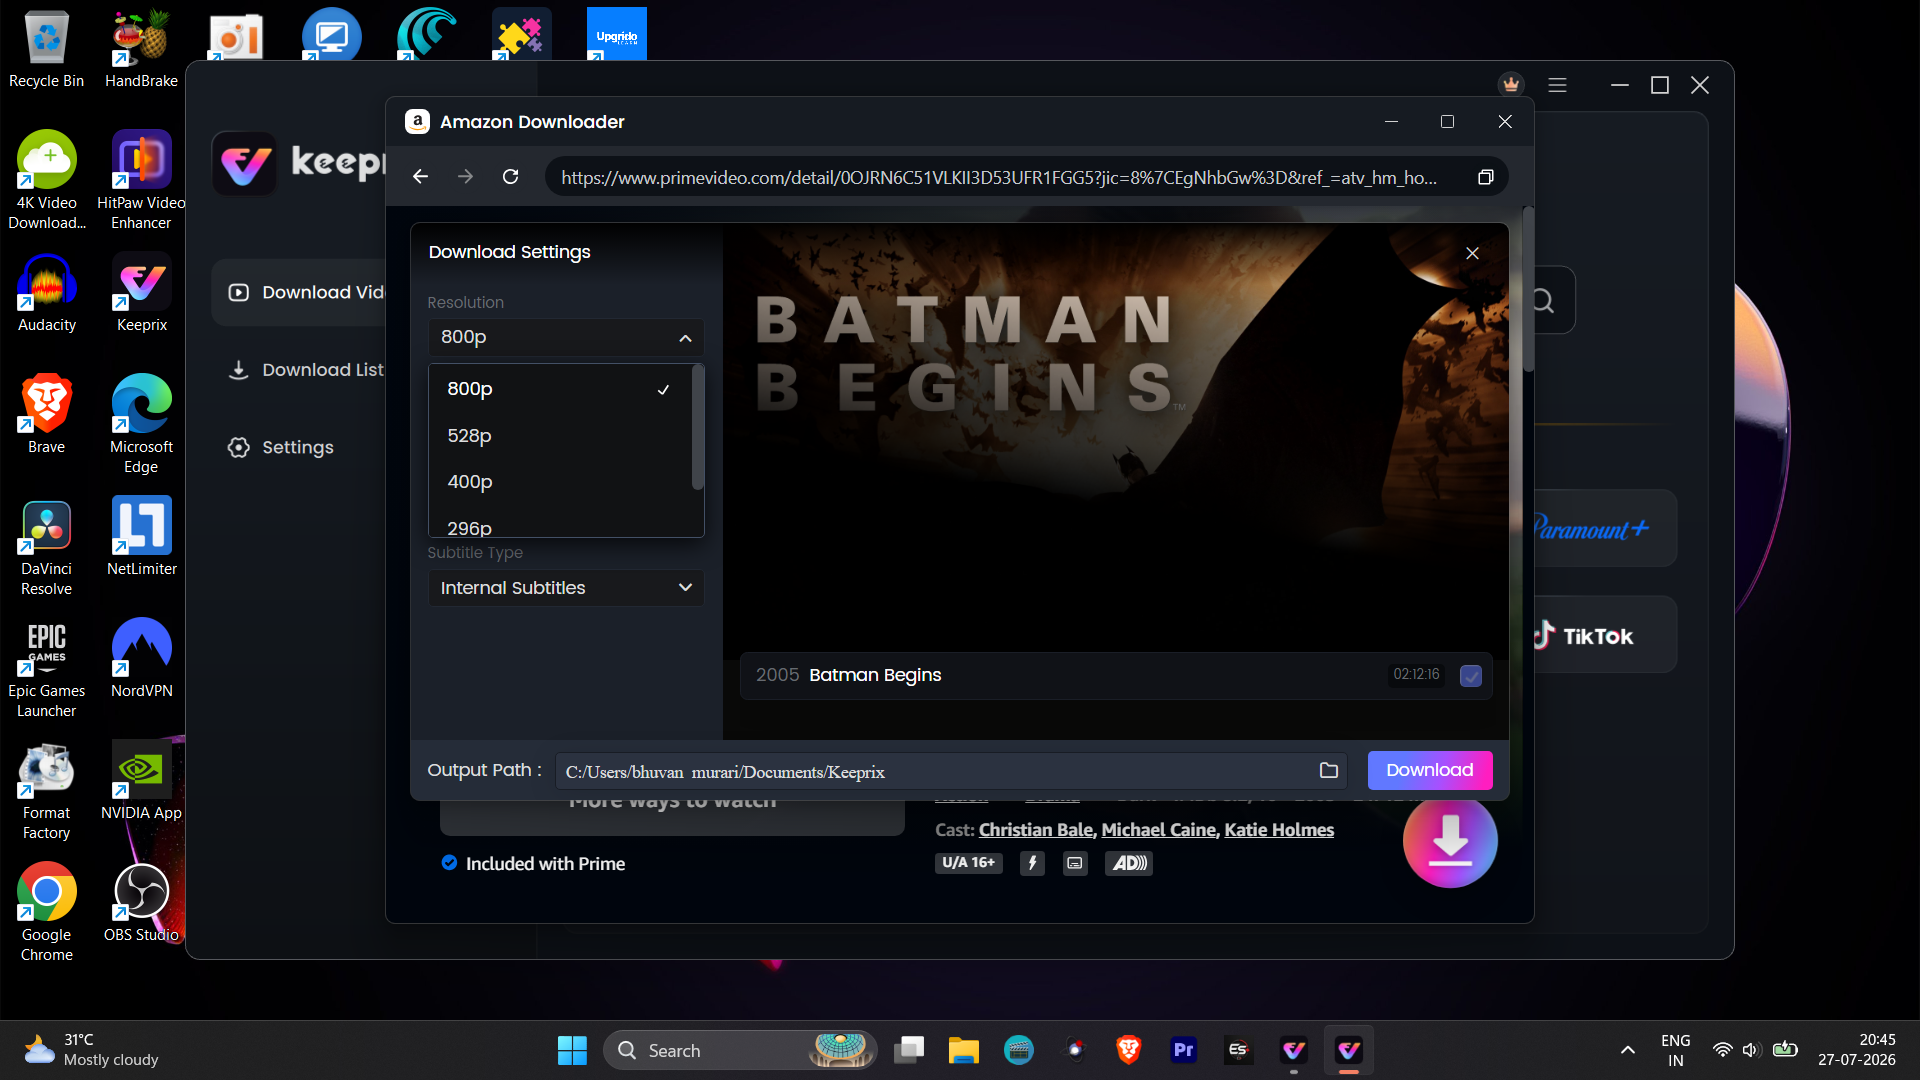The height and width of the screenshot is (1080, 1920).
Task: Show hidden system tray icons
Action: click(x=1628, y=1050)
